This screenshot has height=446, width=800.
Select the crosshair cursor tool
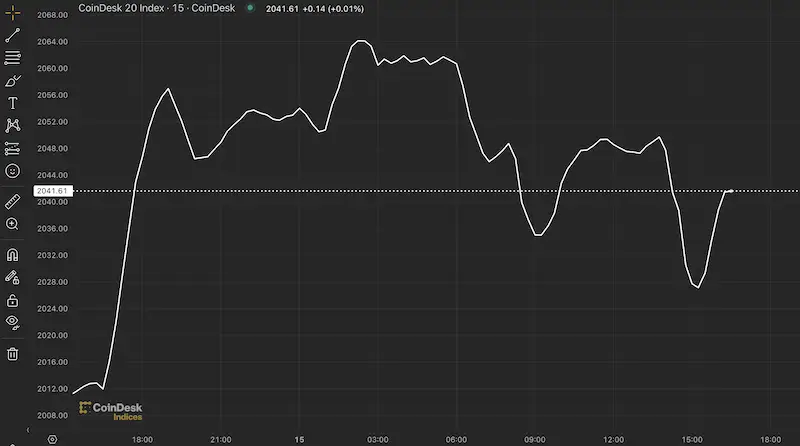[12, 13]
